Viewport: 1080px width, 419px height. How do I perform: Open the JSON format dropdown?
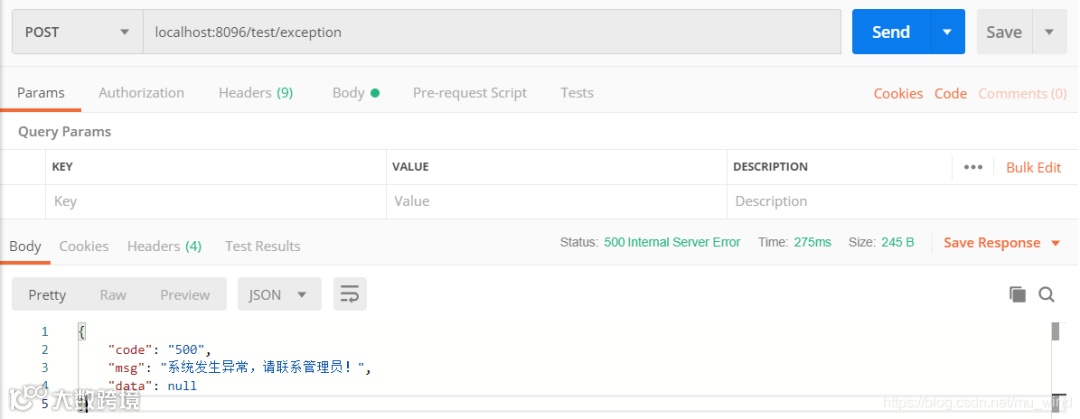278,294
